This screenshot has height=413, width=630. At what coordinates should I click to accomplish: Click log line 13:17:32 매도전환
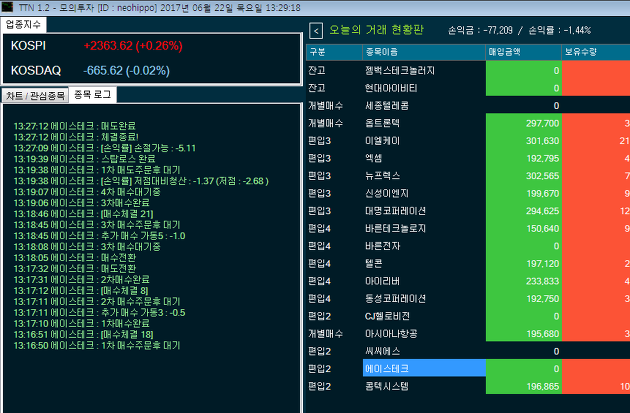tap(75, 268)
